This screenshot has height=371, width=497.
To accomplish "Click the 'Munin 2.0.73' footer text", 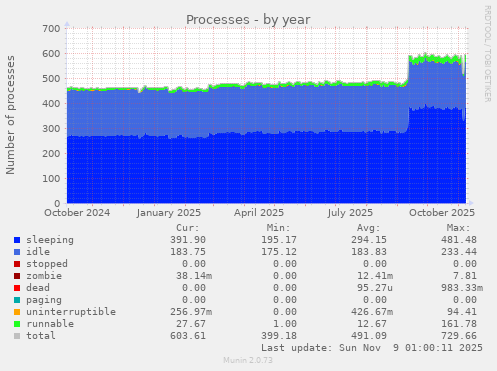I will (x=248, y=360).
